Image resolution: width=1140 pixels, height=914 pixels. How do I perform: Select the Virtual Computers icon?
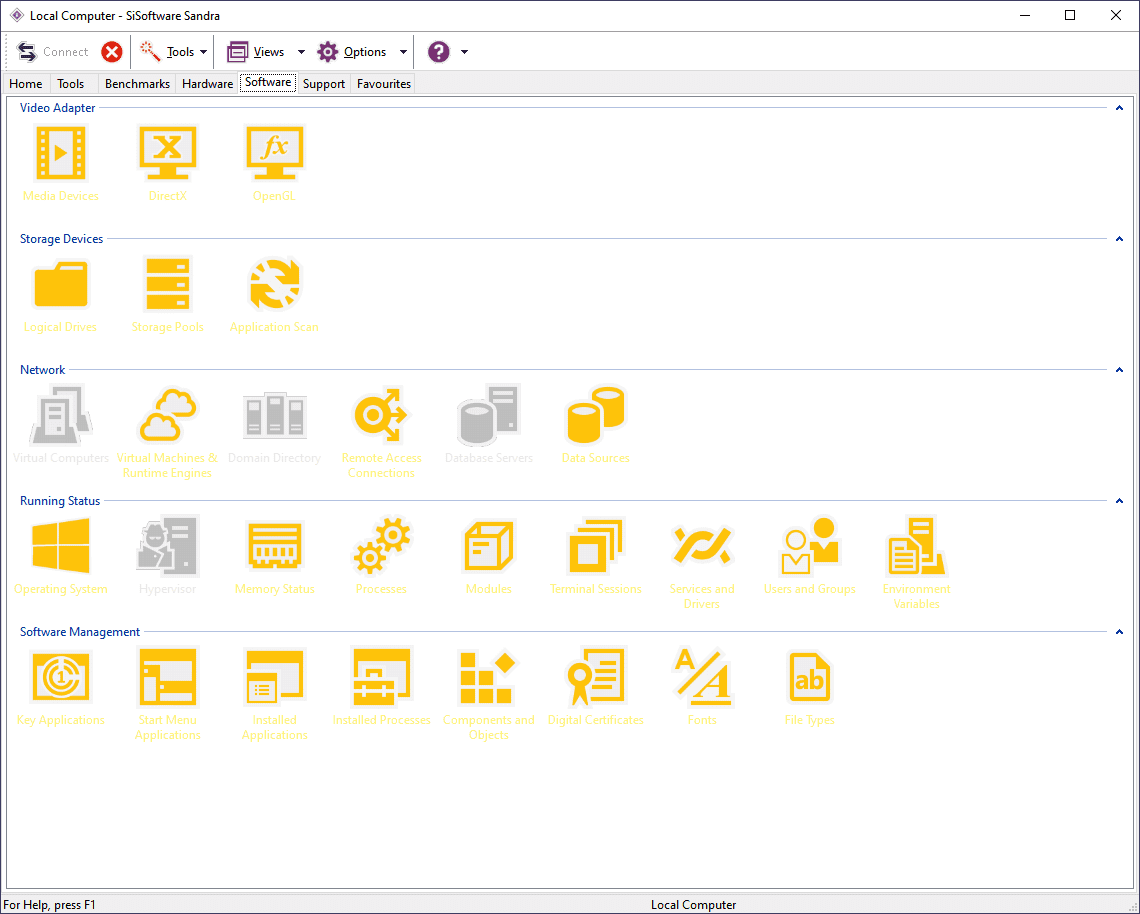[x=60, y=414]
